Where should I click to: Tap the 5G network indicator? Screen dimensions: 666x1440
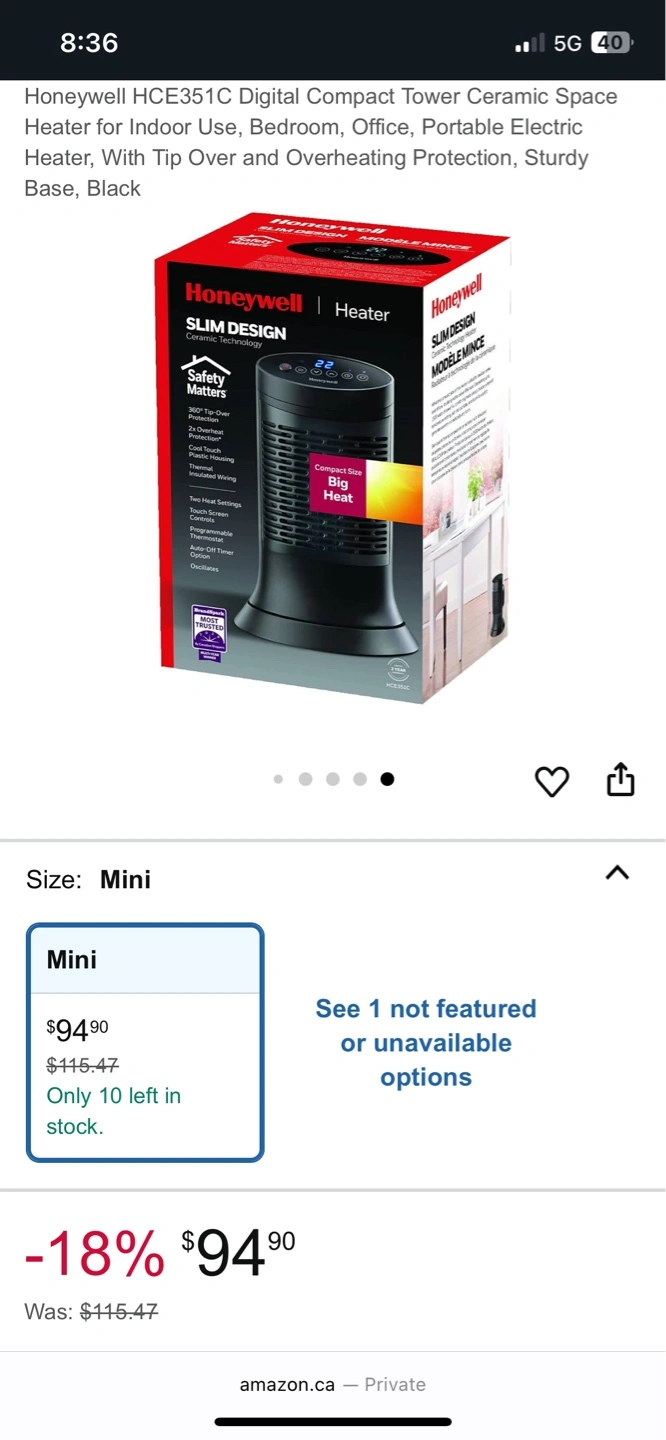[568, 43]
